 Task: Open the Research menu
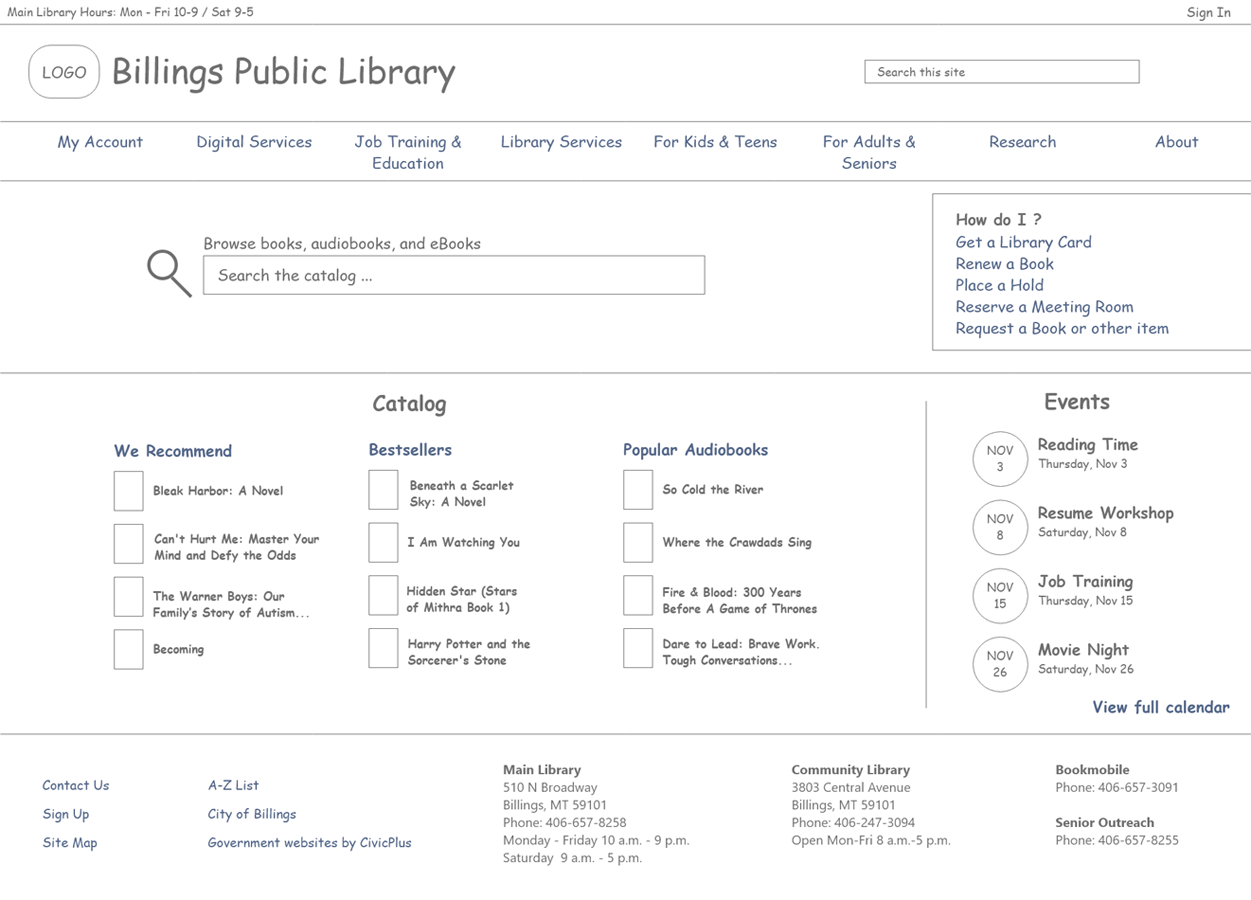(x=1022, y=142)
